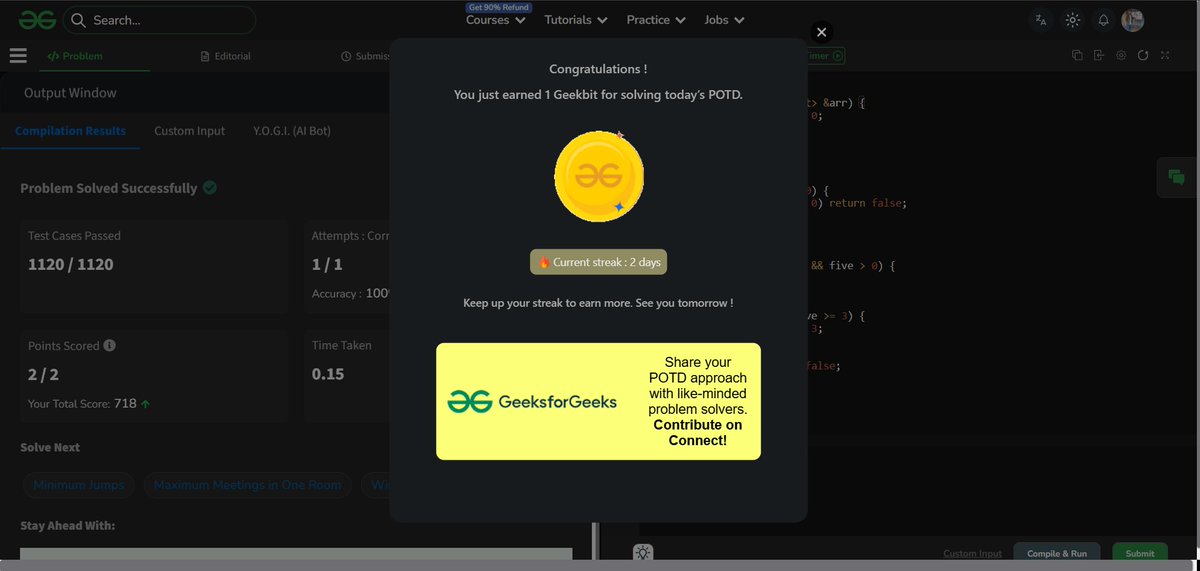Click the Solve Next label

click(x=50, y=447)
